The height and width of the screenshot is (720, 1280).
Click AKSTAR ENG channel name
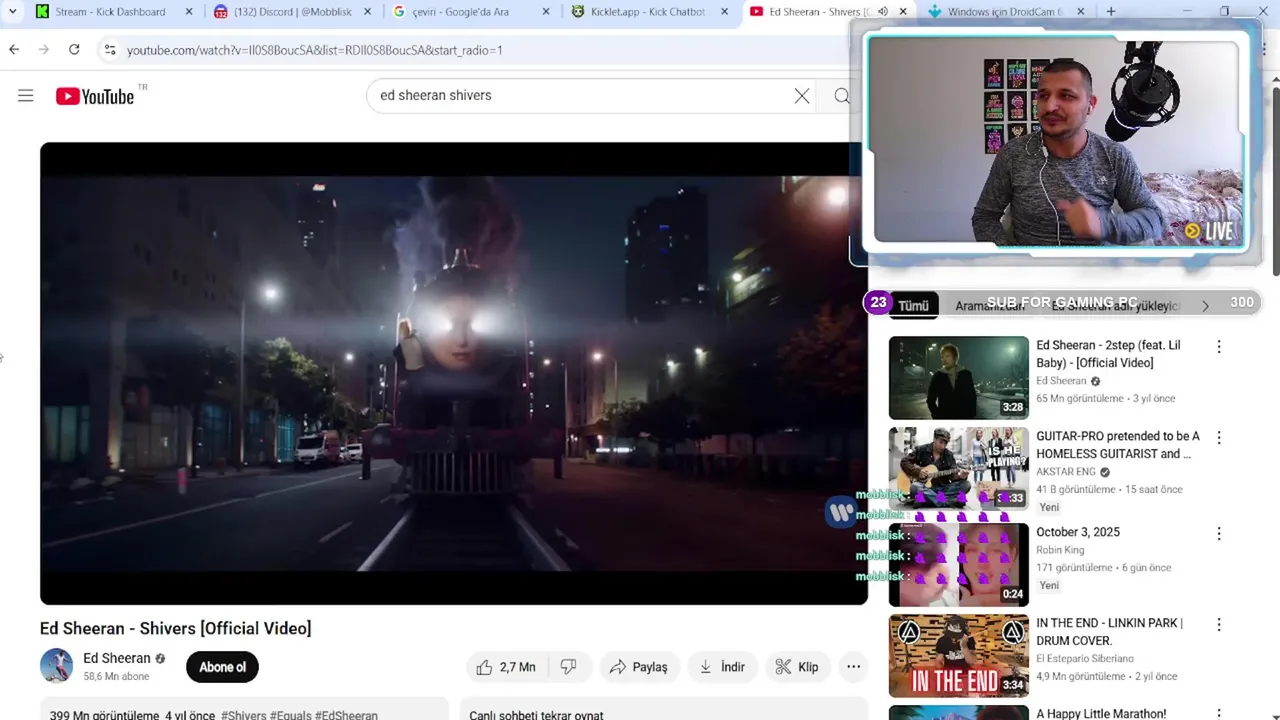(1065, 472)
